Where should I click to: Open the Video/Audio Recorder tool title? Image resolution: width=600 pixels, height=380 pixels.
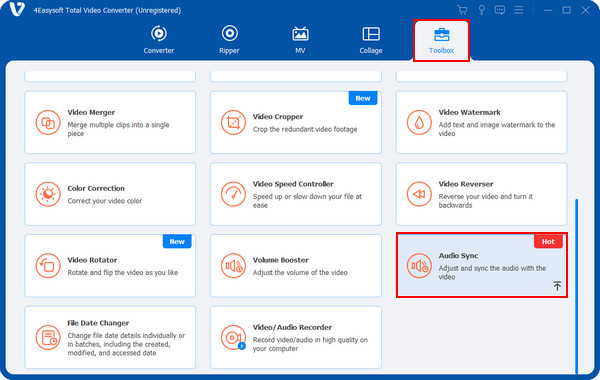[292, 328]
